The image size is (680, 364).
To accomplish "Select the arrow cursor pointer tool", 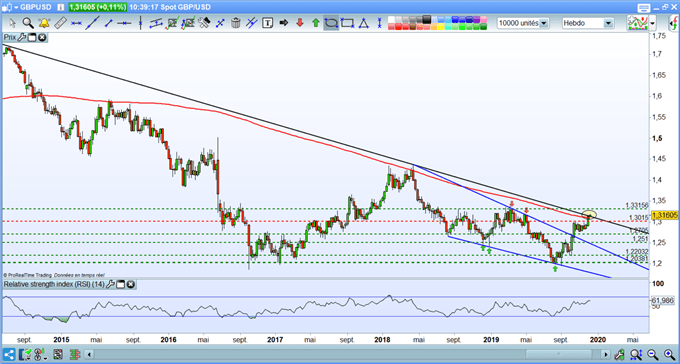I will tap(12, 23).
